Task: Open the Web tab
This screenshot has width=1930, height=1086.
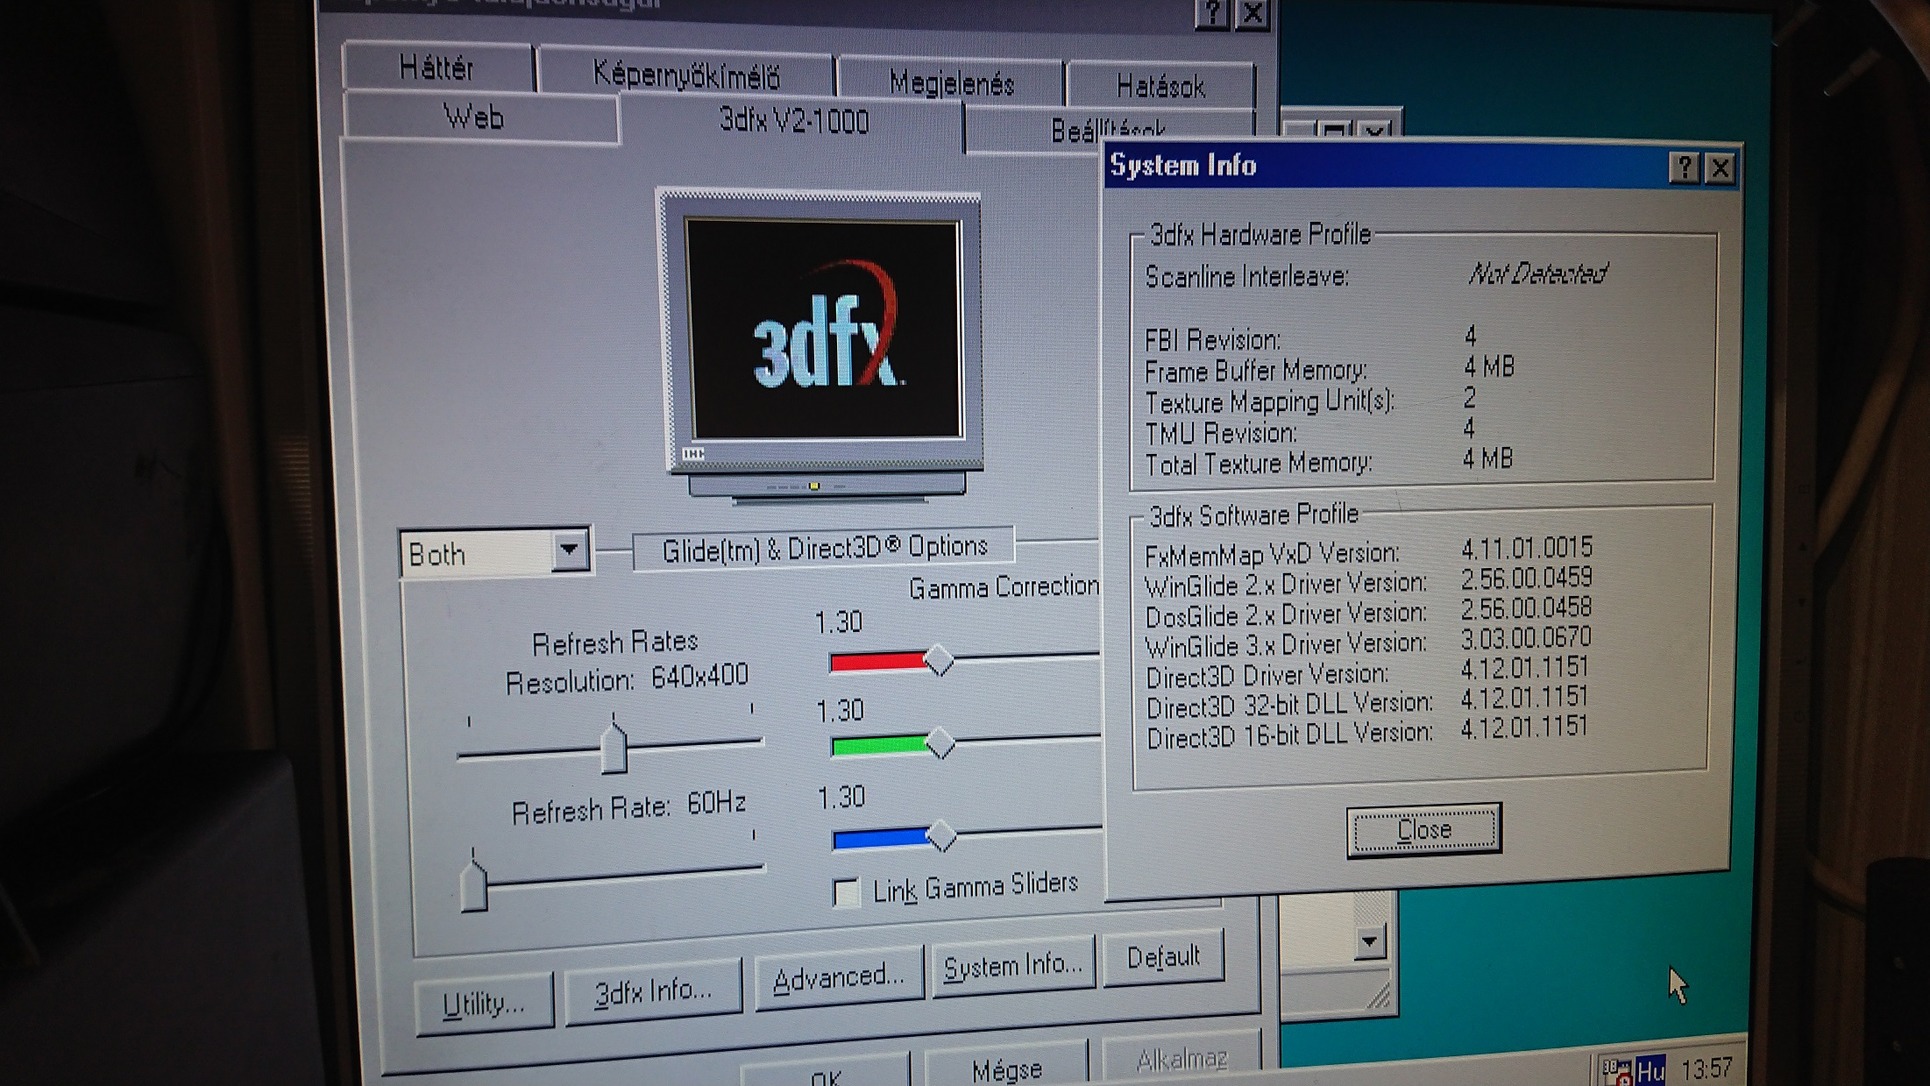Action: [473, 118]
